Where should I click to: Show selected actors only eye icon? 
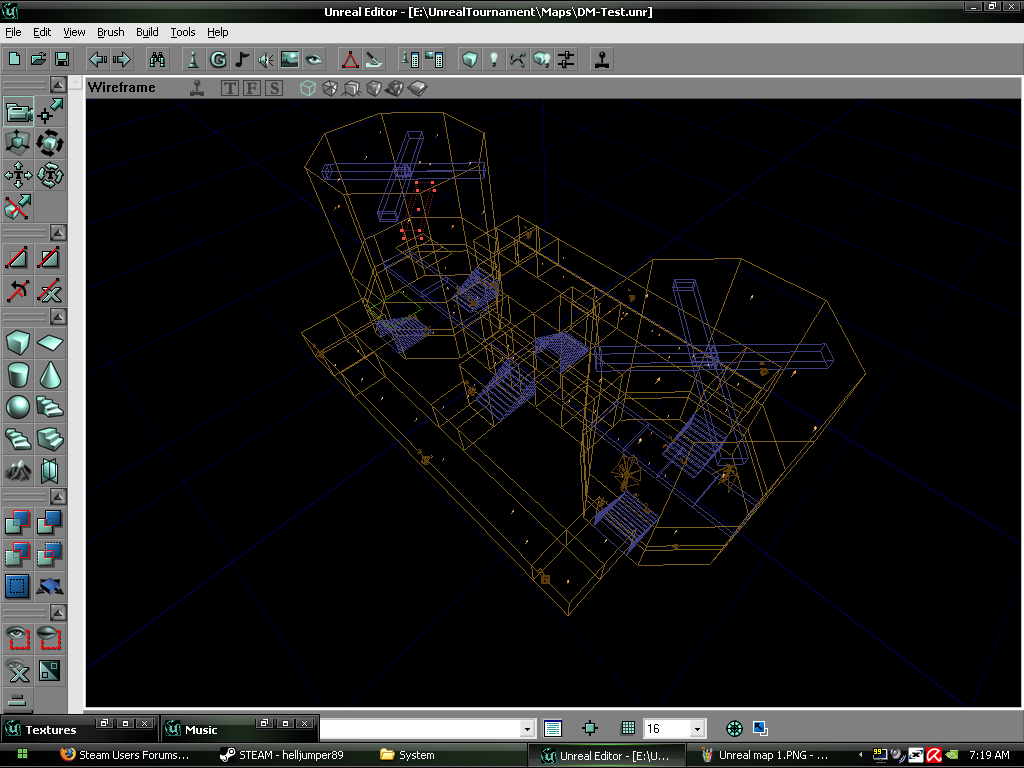18,638
